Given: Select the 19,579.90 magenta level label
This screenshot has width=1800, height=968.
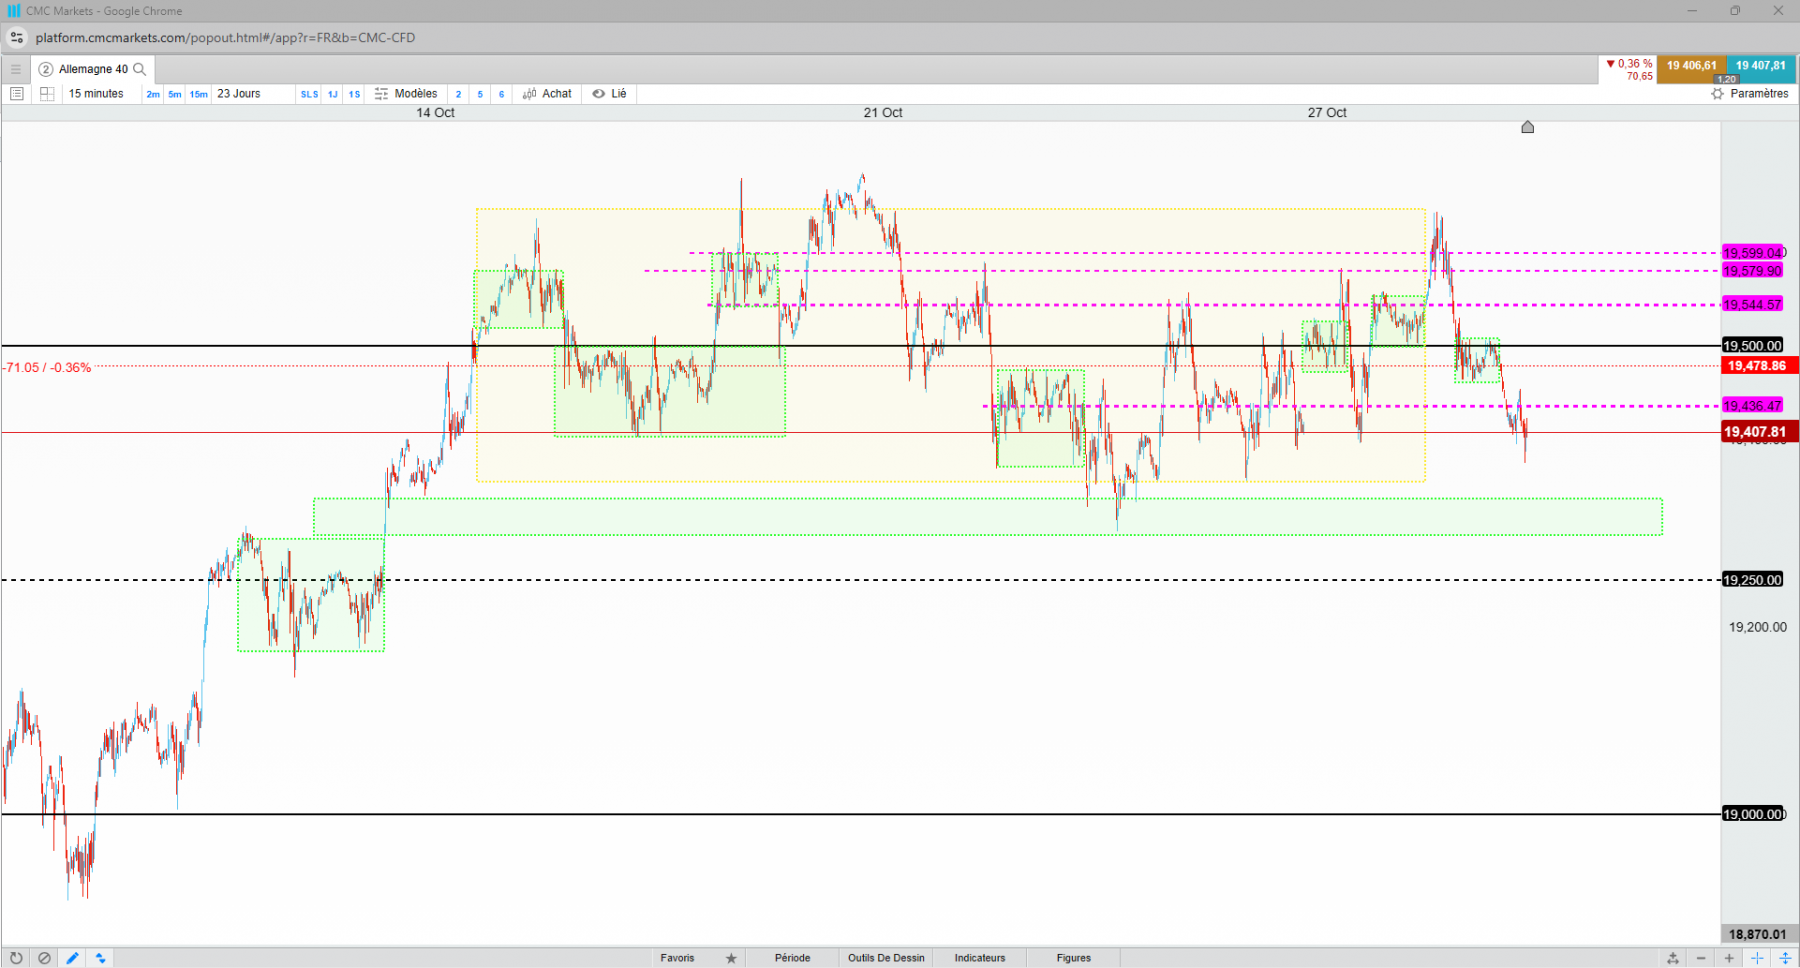Looking at the screenshot, I should [x=1752, y=271].
